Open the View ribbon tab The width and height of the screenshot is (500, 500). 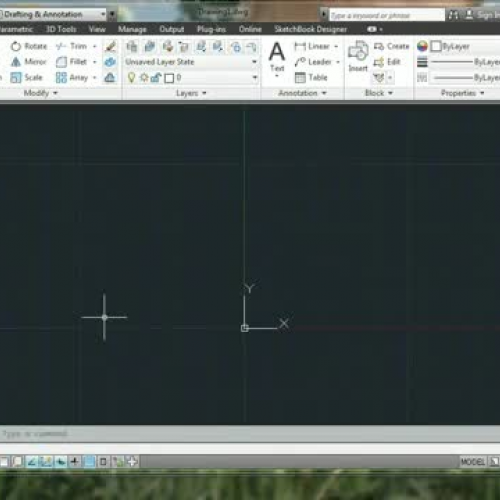[97, 29]
